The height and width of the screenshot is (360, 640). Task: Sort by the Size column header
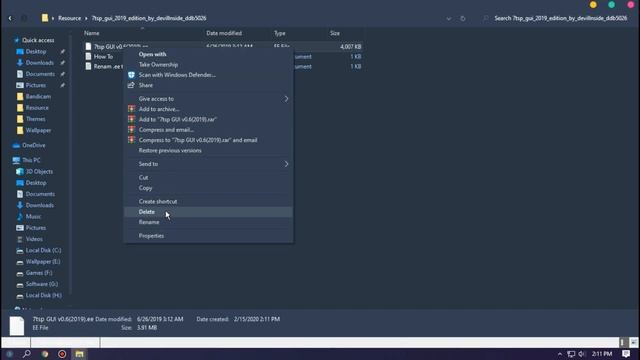[x=335, y=33]
